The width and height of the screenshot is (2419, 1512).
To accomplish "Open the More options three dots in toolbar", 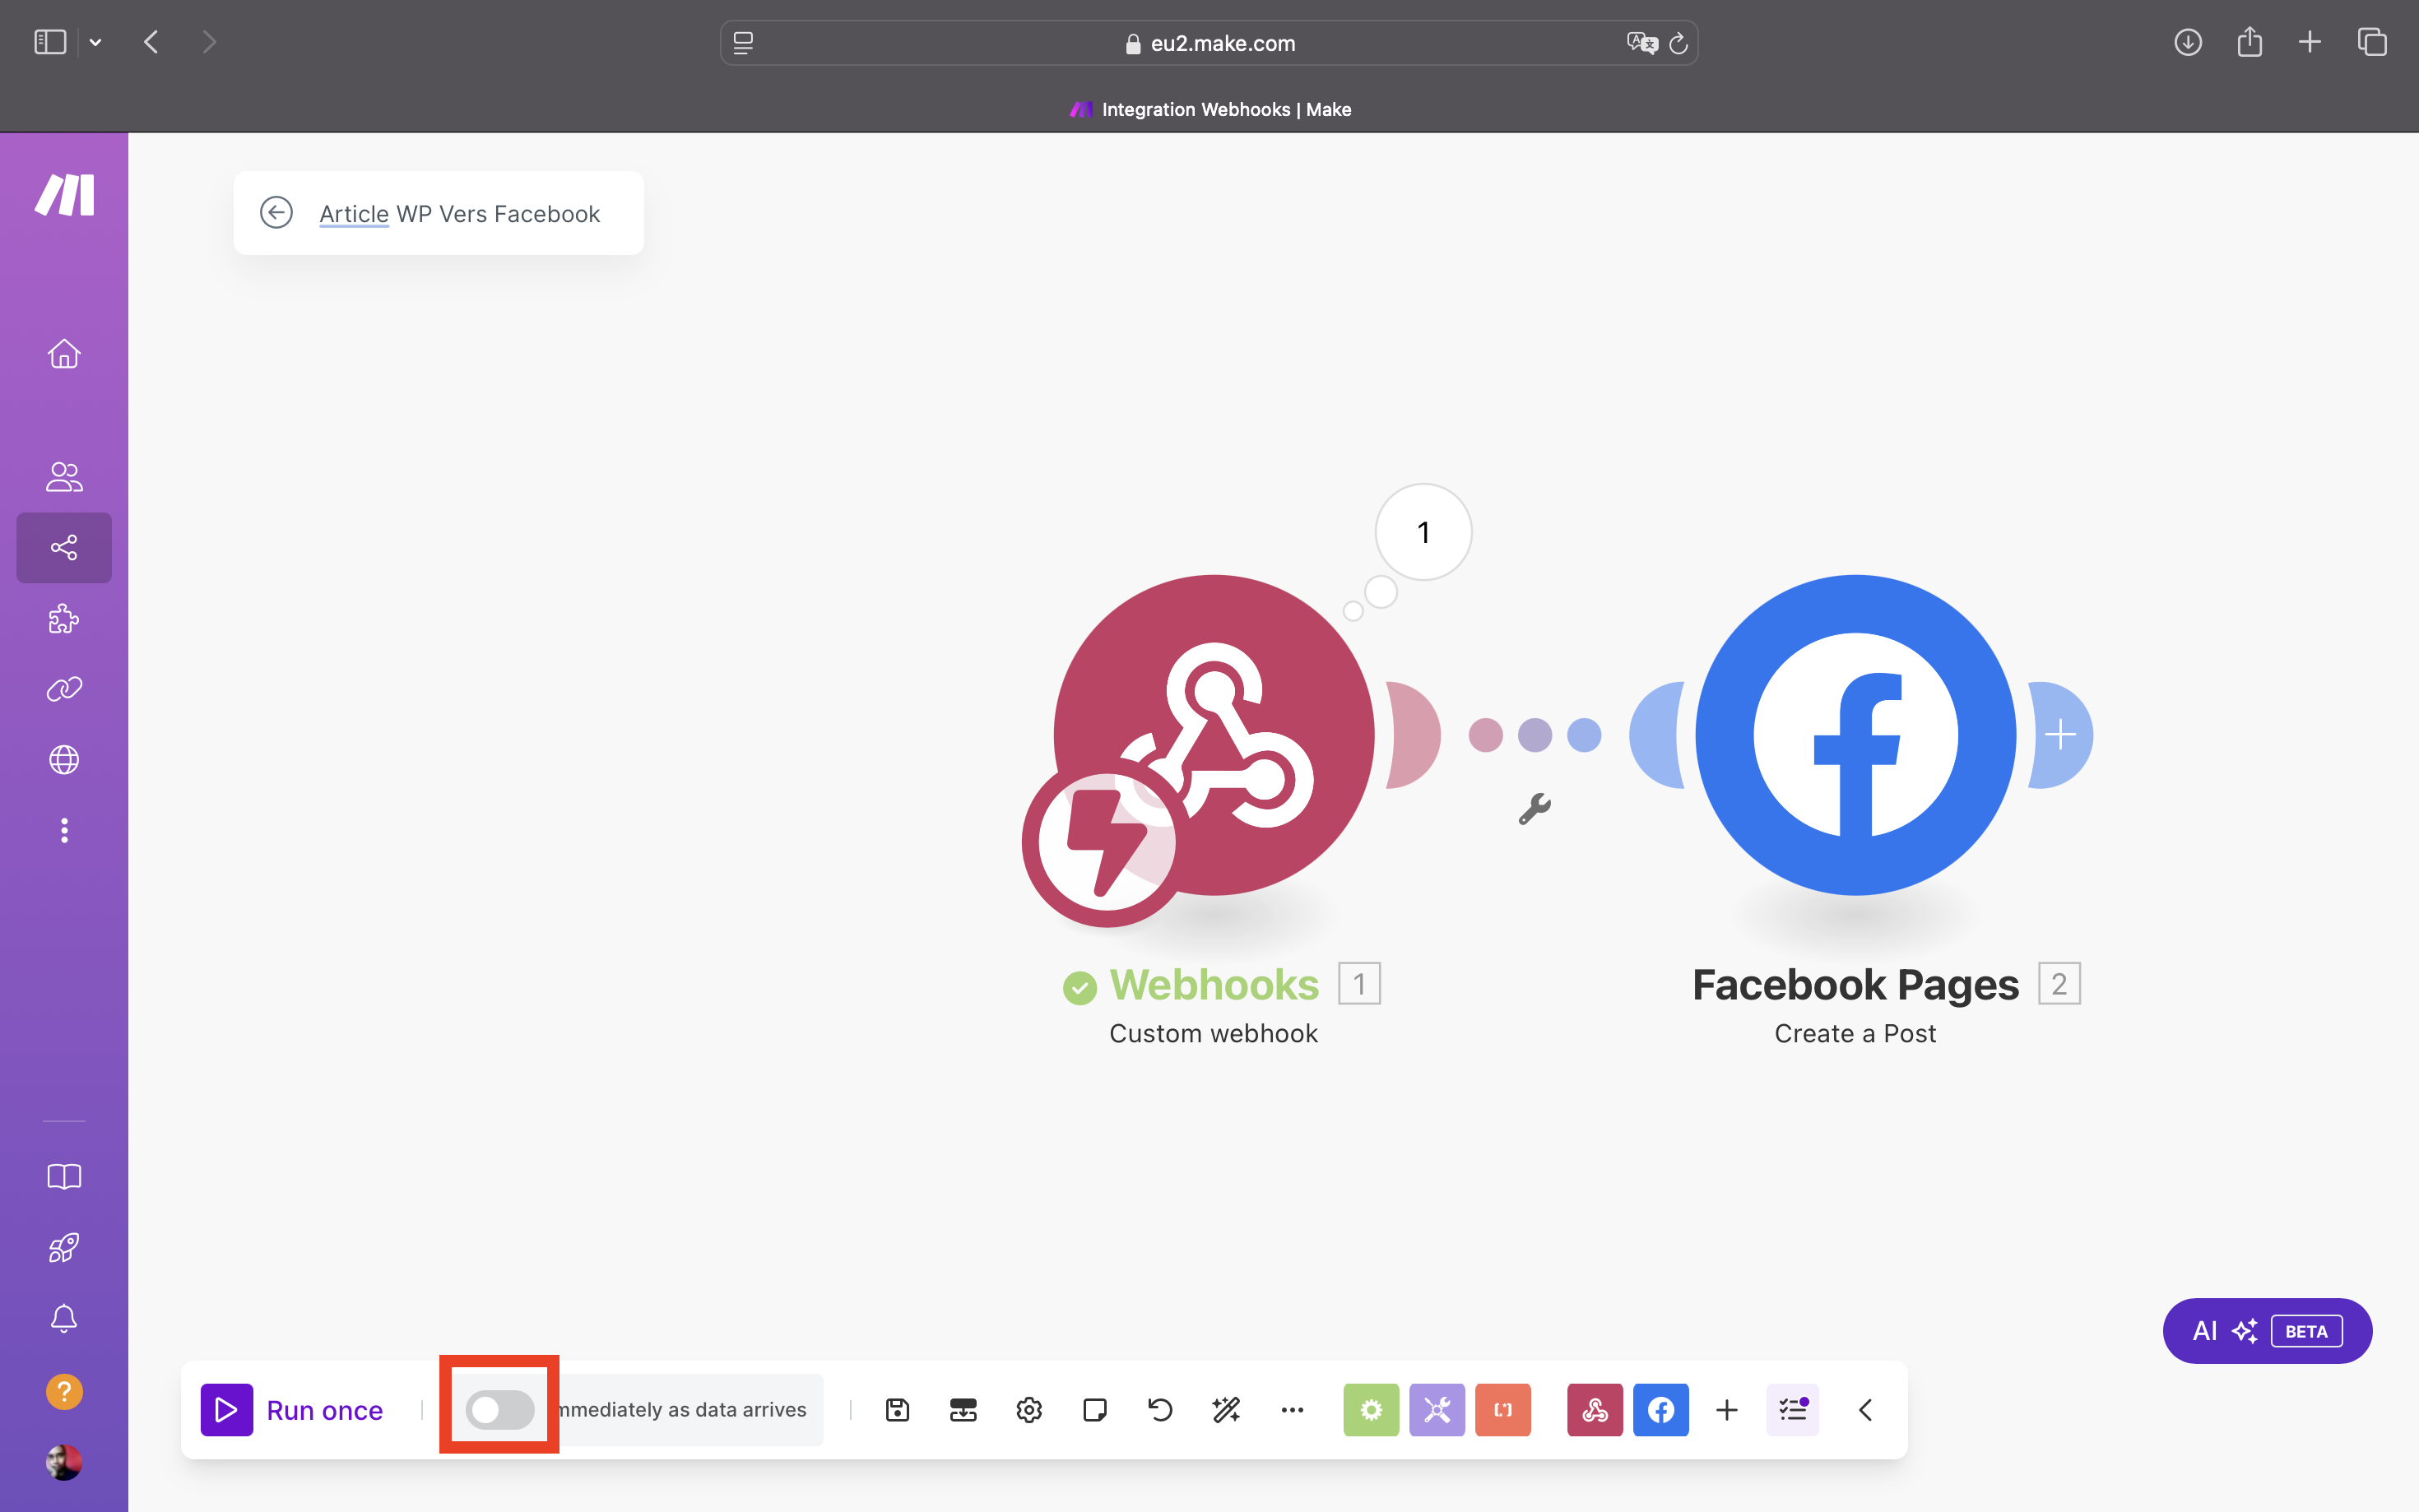I will (1292, 1409).
